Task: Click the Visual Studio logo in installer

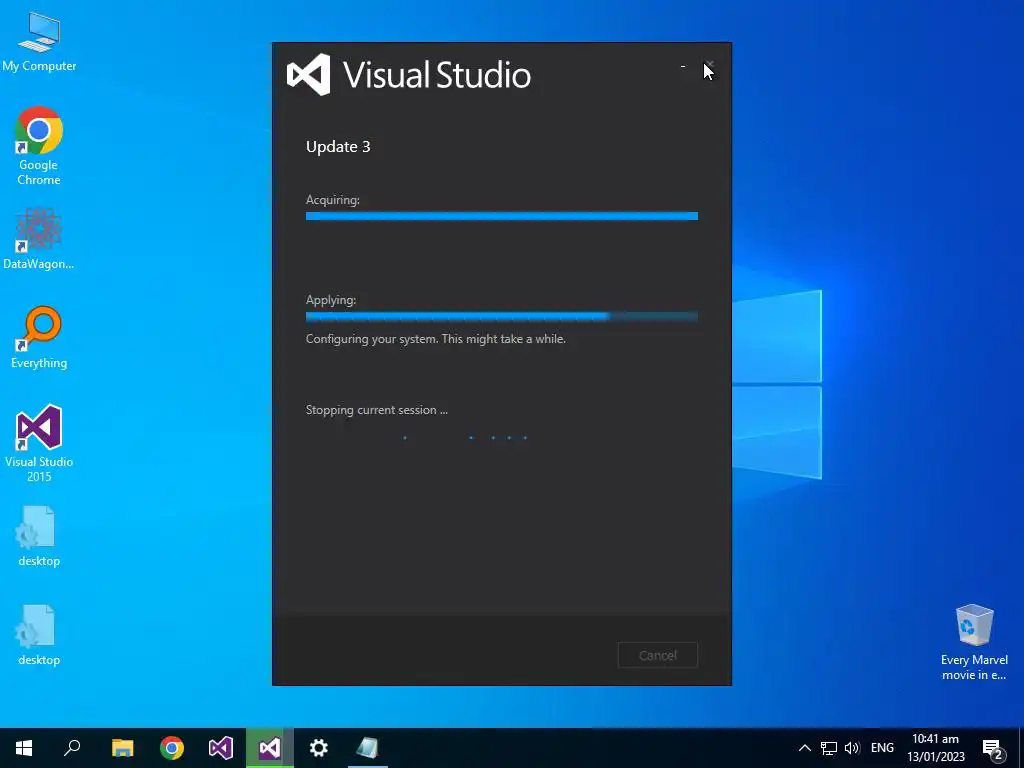Action: 308,74
